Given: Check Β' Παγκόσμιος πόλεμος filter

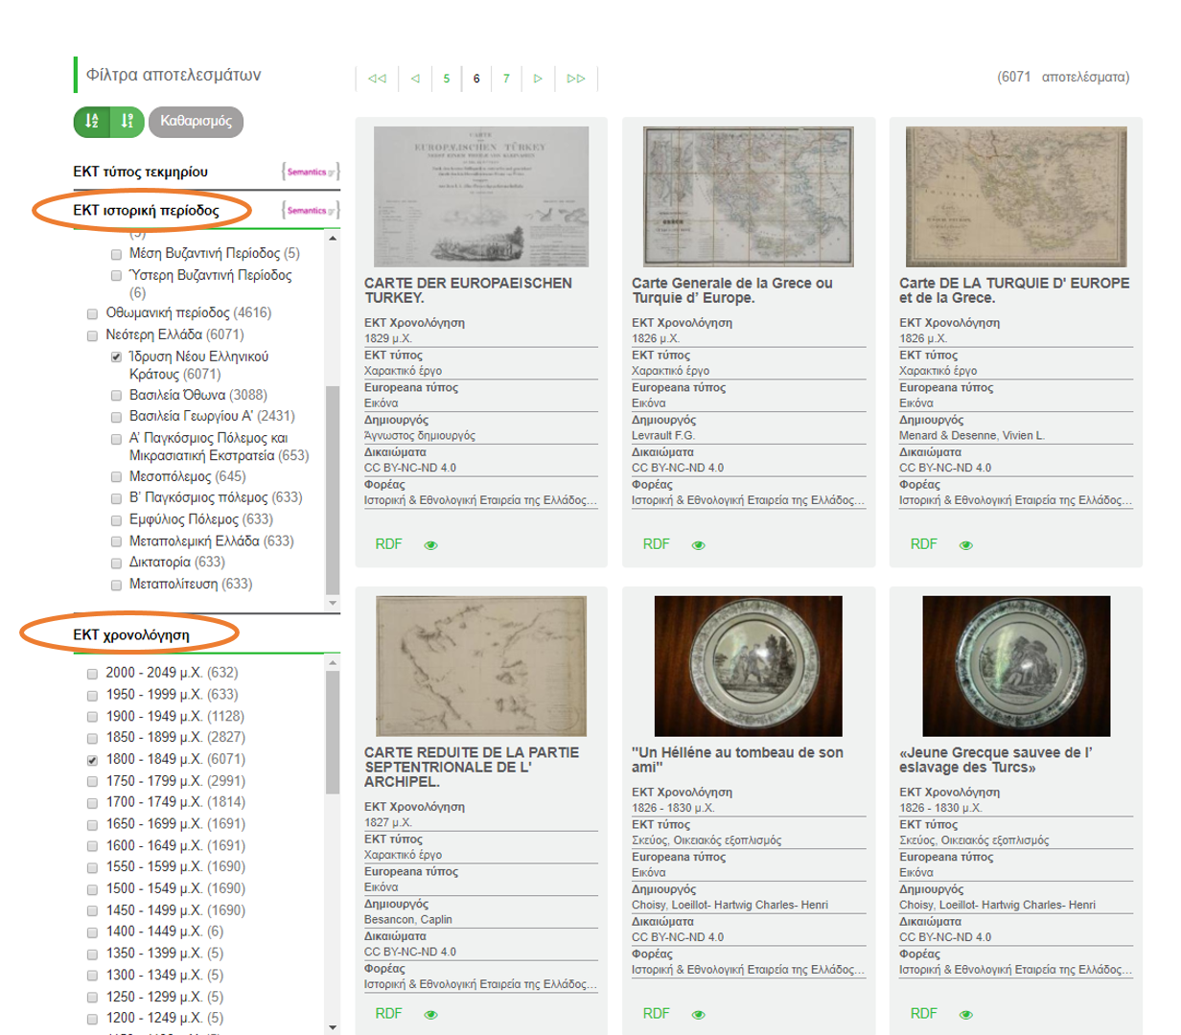Looking at the screenshot, I should point(116,498).
